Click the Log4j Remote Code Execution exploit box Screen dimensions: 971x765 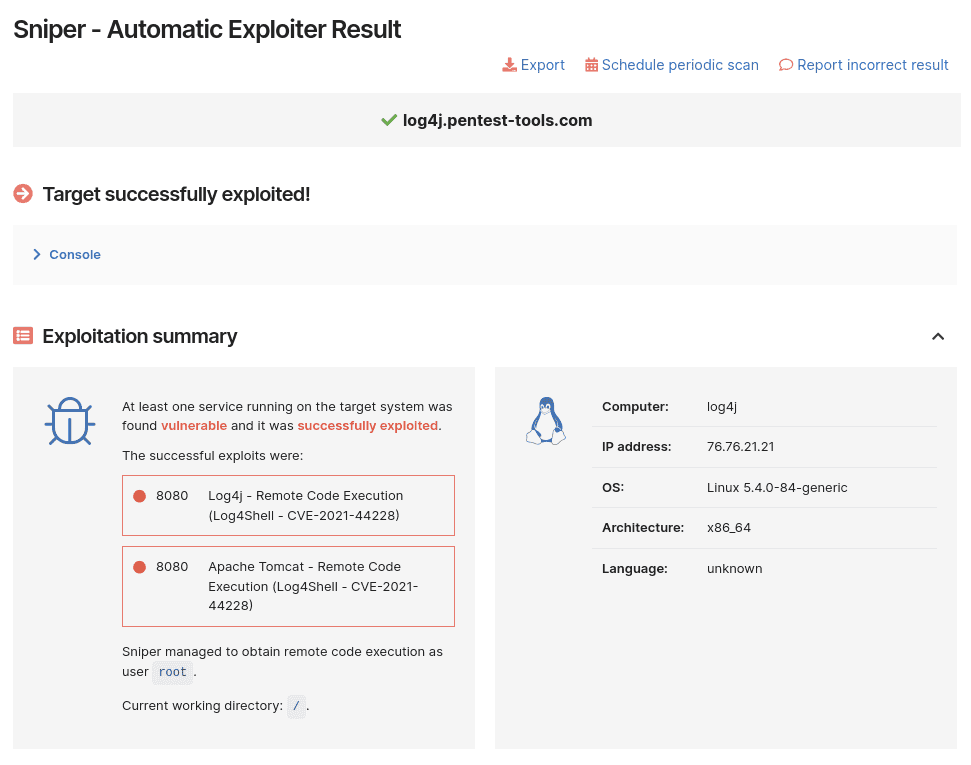pos(288,505)
